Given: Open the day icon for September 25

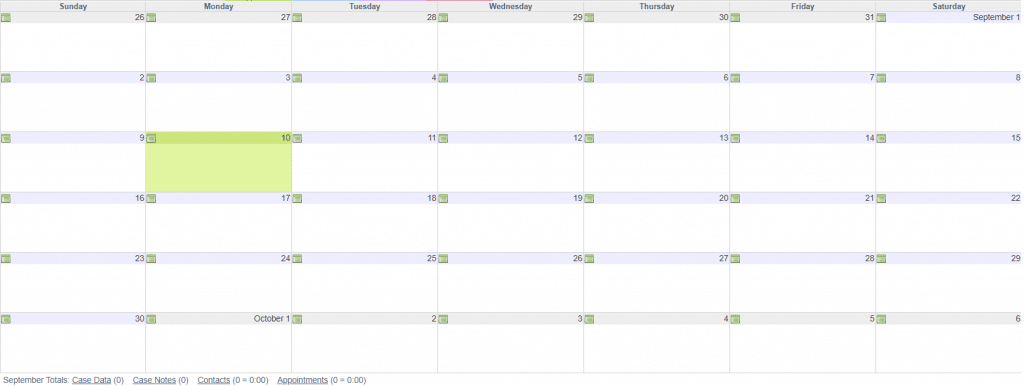Looking at the screenshot, I should (x=298, y=259).
